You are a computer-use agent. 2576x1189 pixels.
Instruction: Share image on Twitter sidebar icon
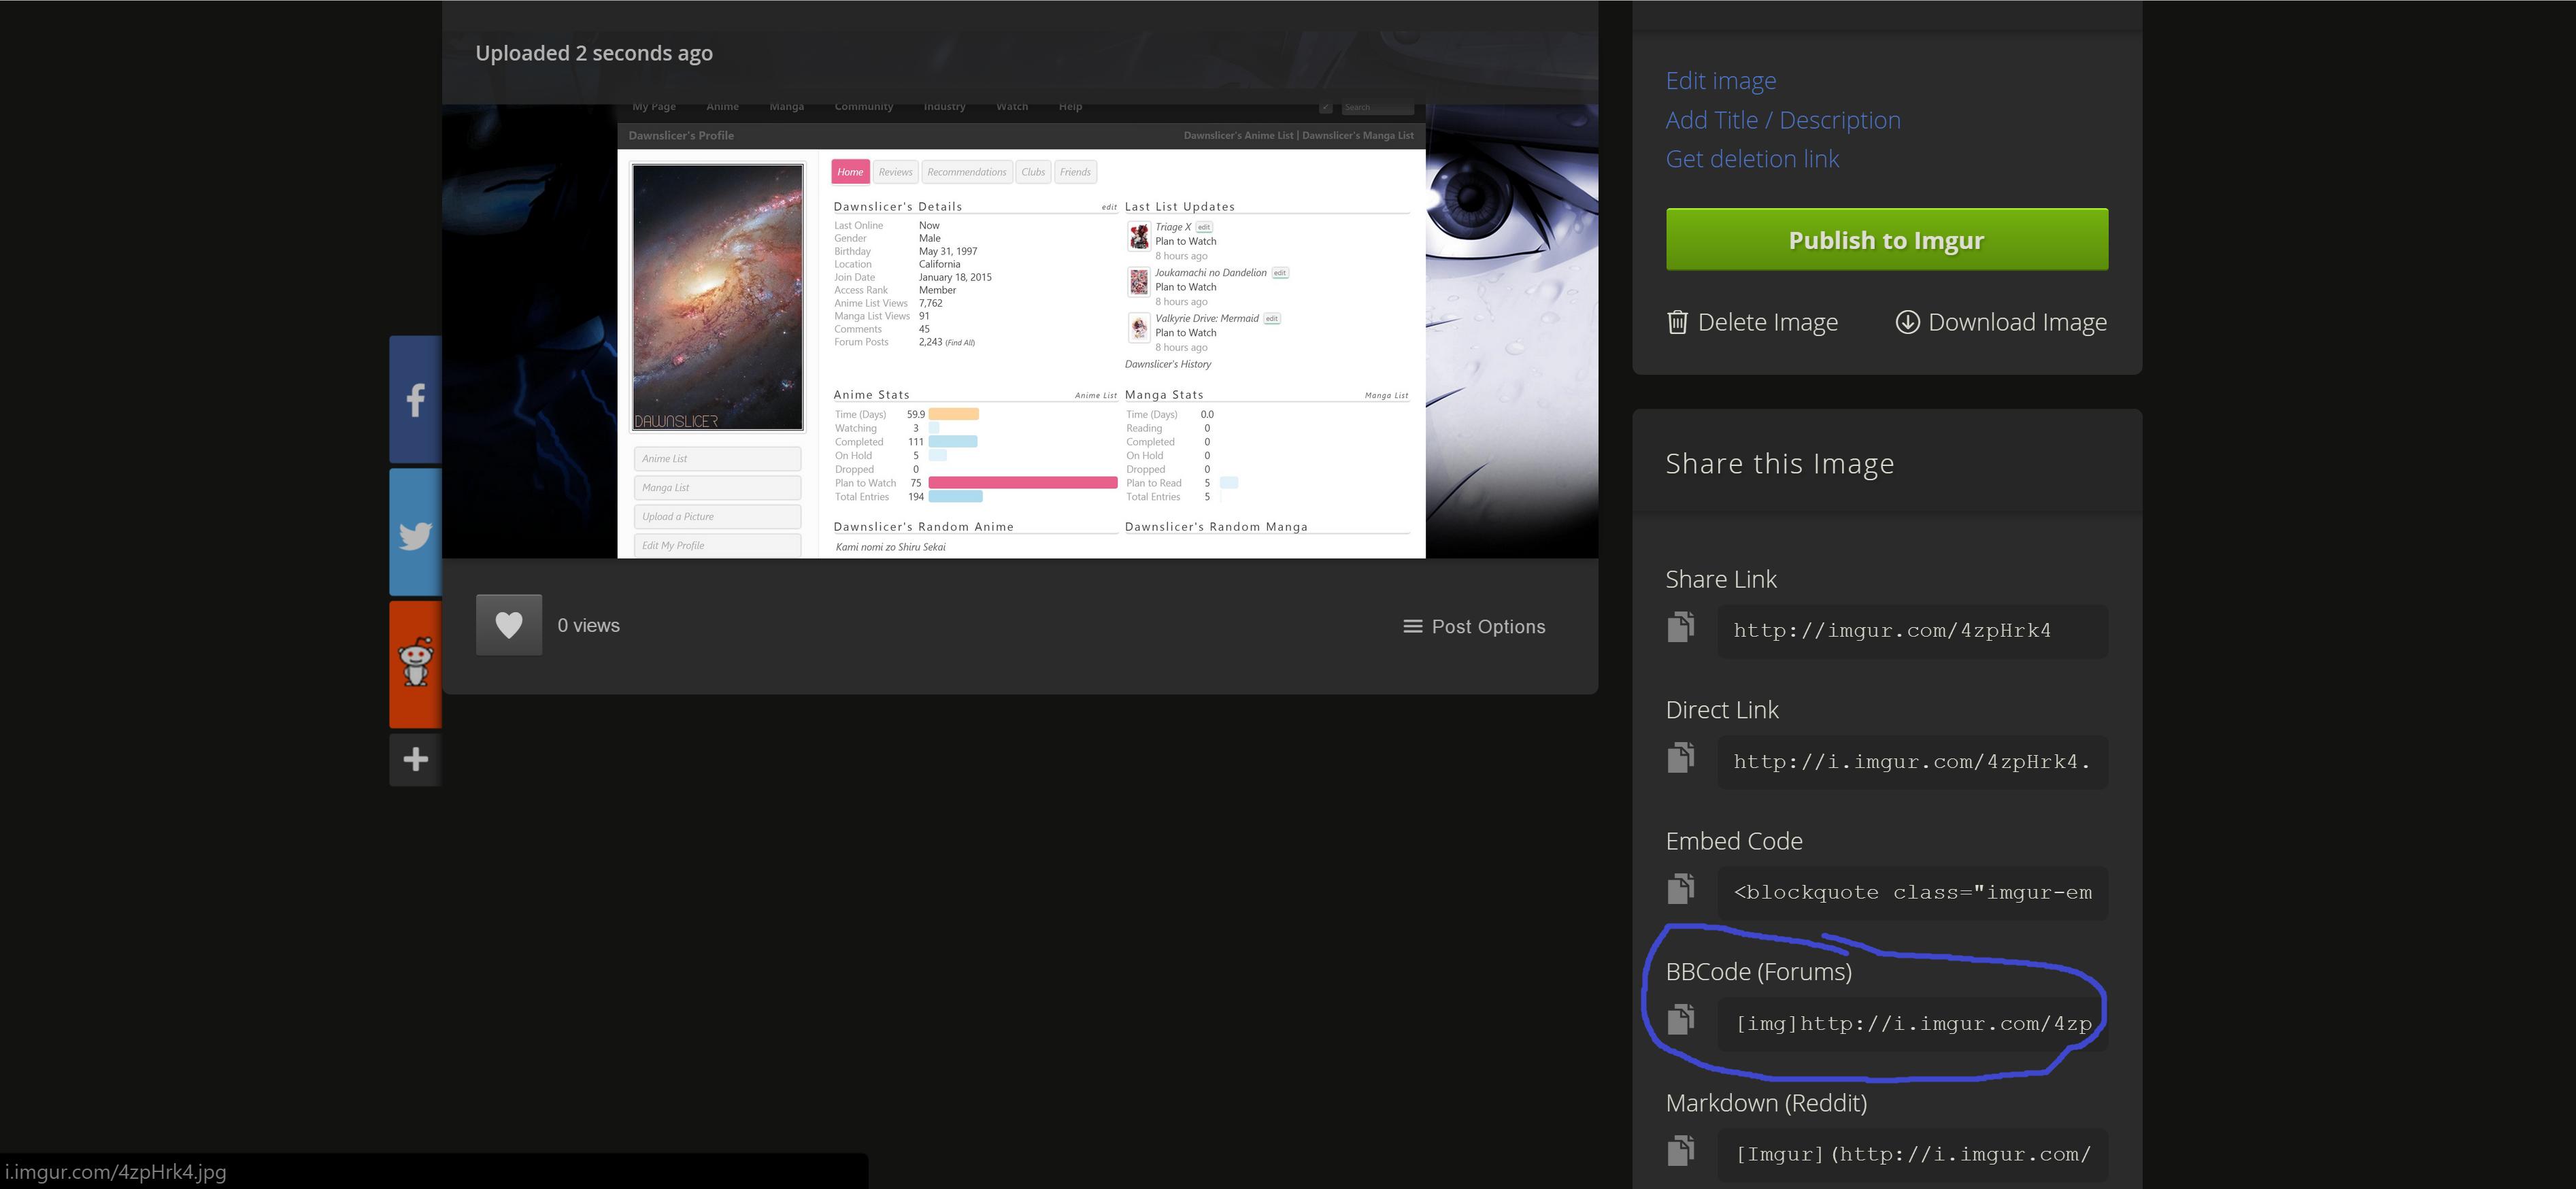(415, 534)
